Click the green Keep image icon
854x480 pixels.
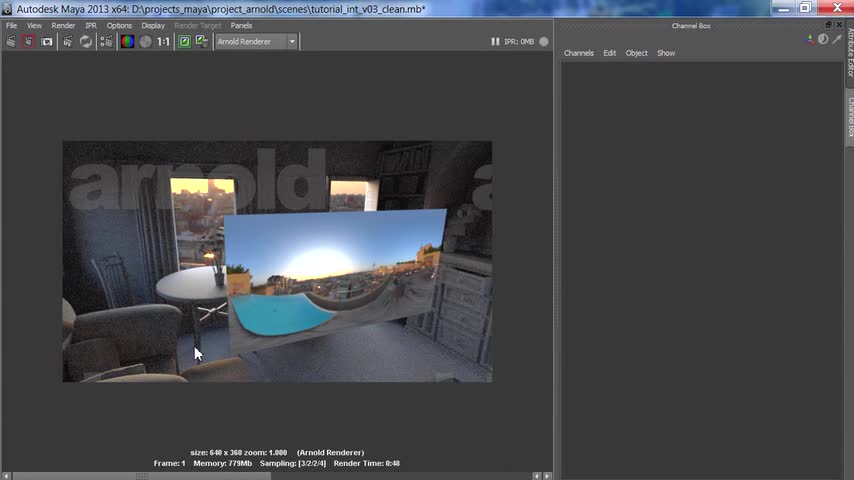click(x=185, y=41)
